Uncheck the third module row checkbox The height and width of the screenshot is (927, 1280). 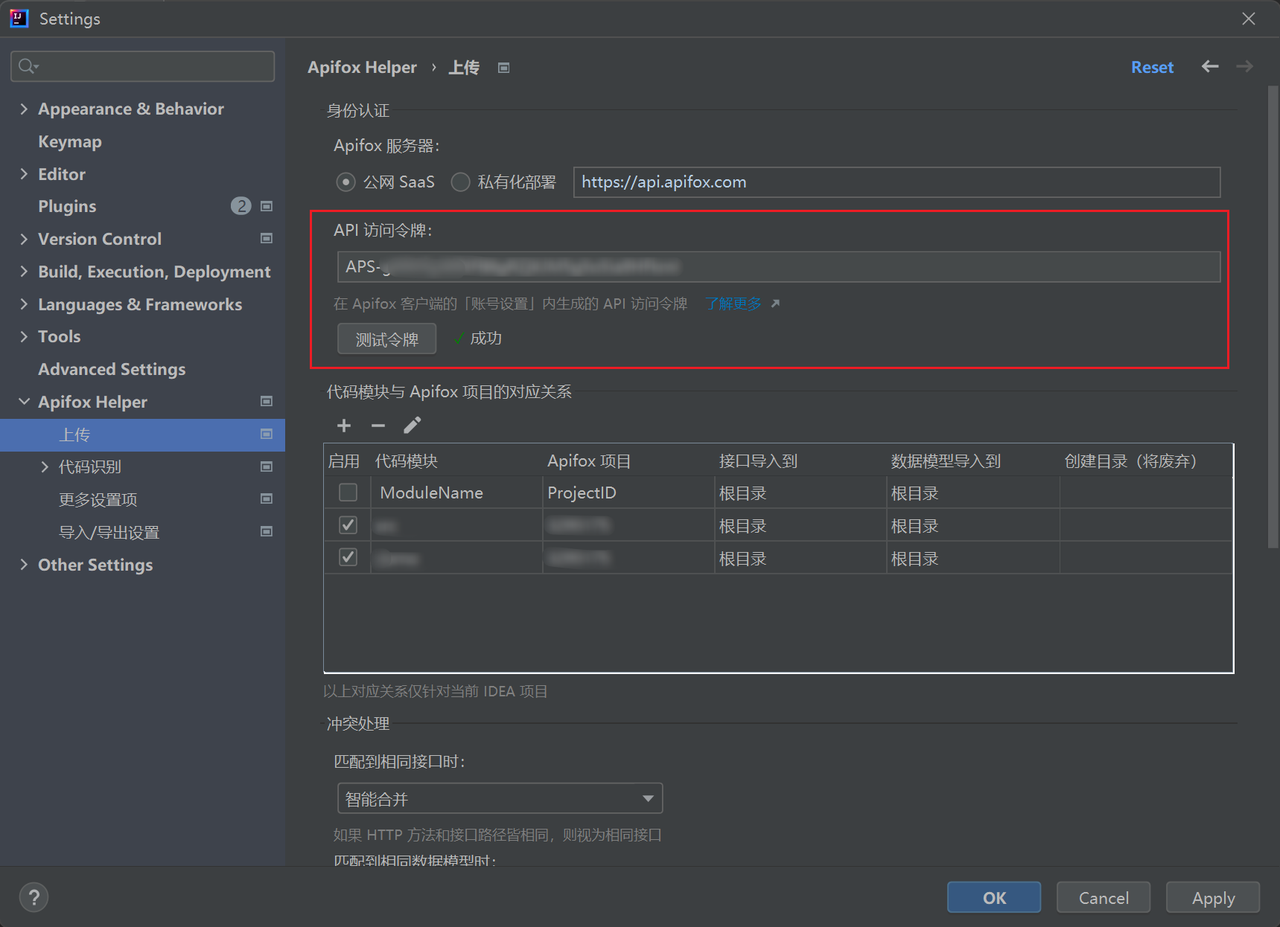[348, 558]
